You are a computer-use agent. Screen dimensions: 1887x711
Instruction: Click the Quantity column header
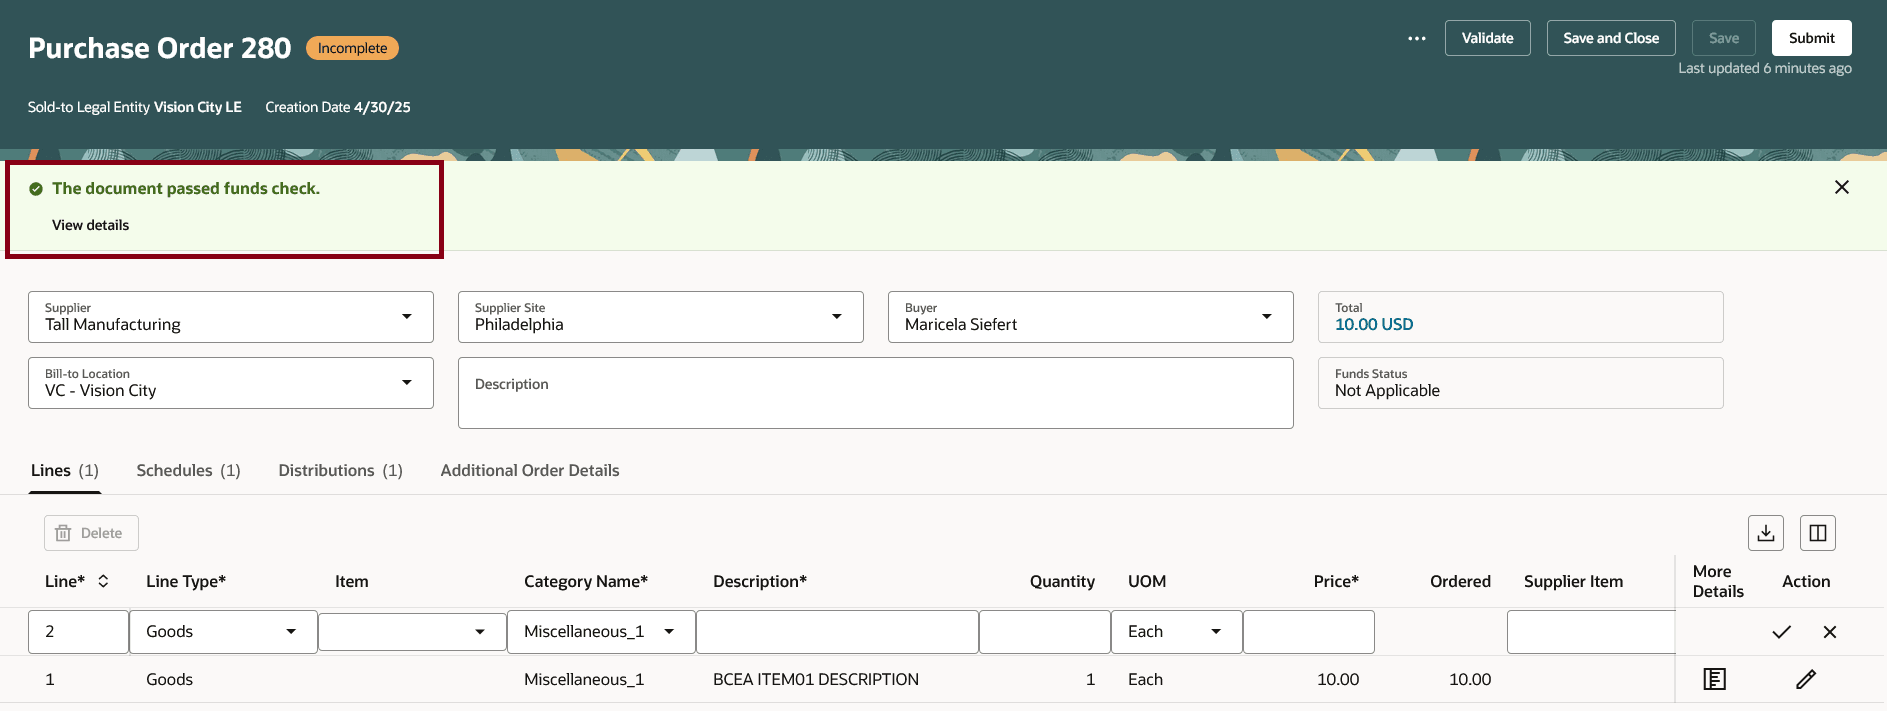[x=1062, y=581]
